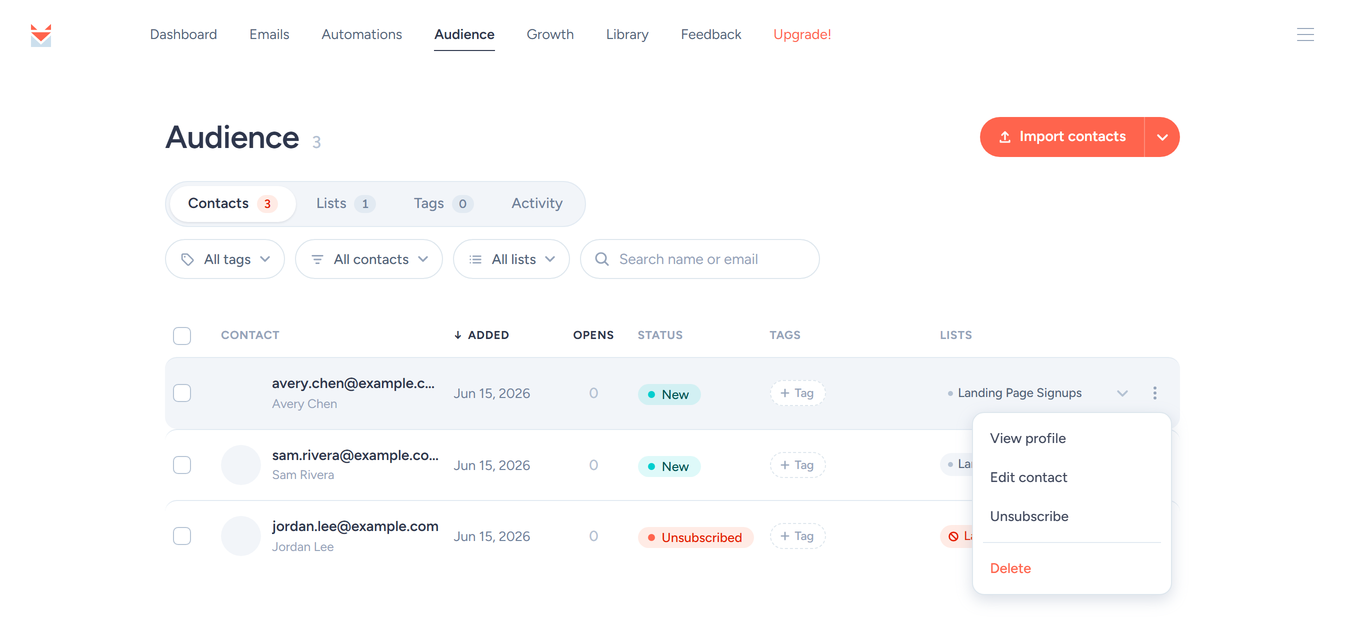The height and width of the screenshot is (625, 1360).
Task: Switch to the Tags tab
Action: tap(443, 203)
